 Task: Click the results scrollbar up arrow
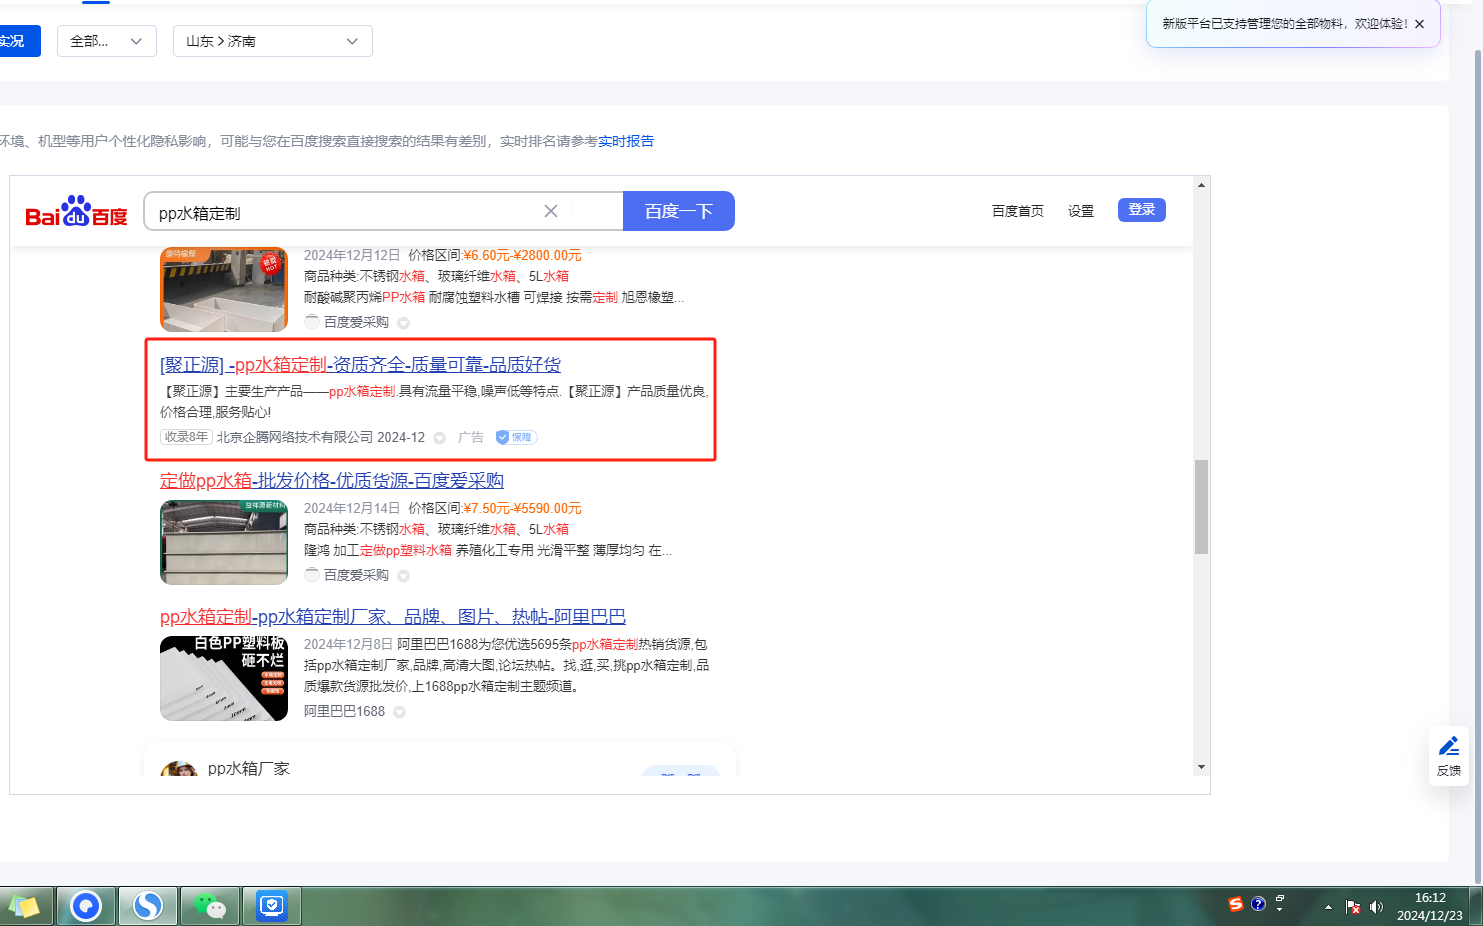coord(1201,185)
